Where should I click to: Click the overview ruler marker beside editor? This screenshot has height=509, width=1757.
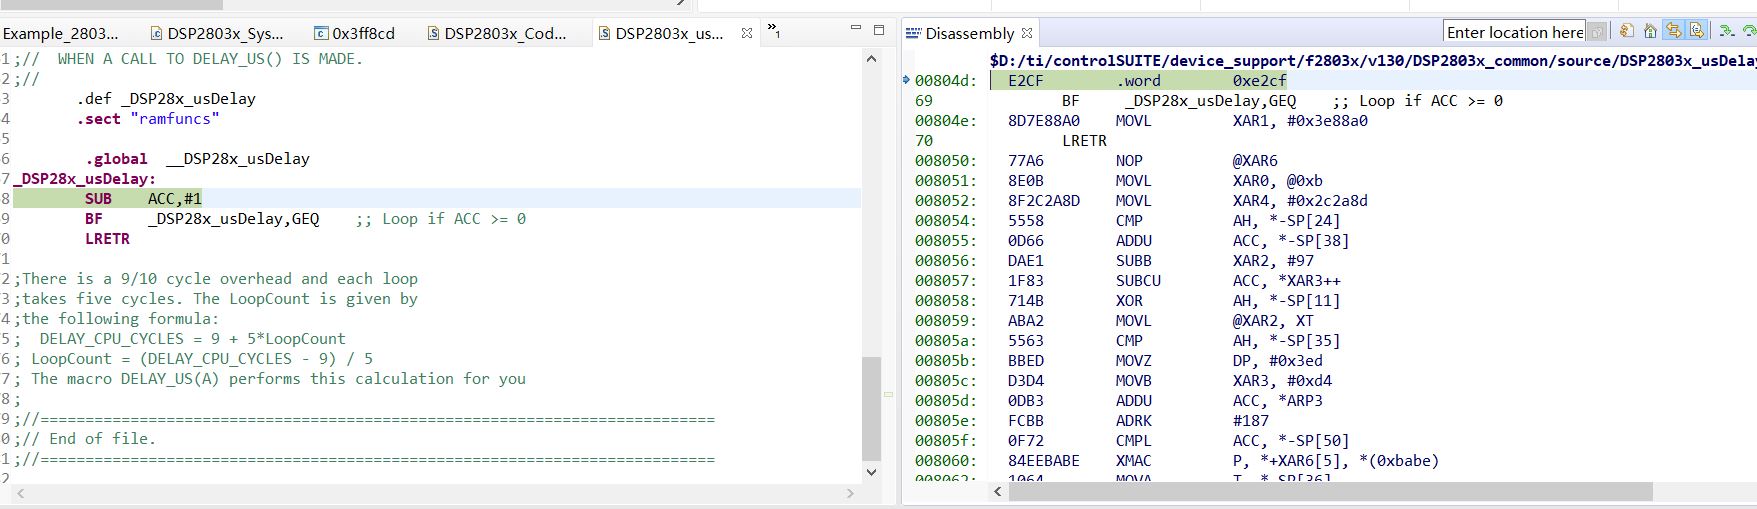[x=888, y=395]
